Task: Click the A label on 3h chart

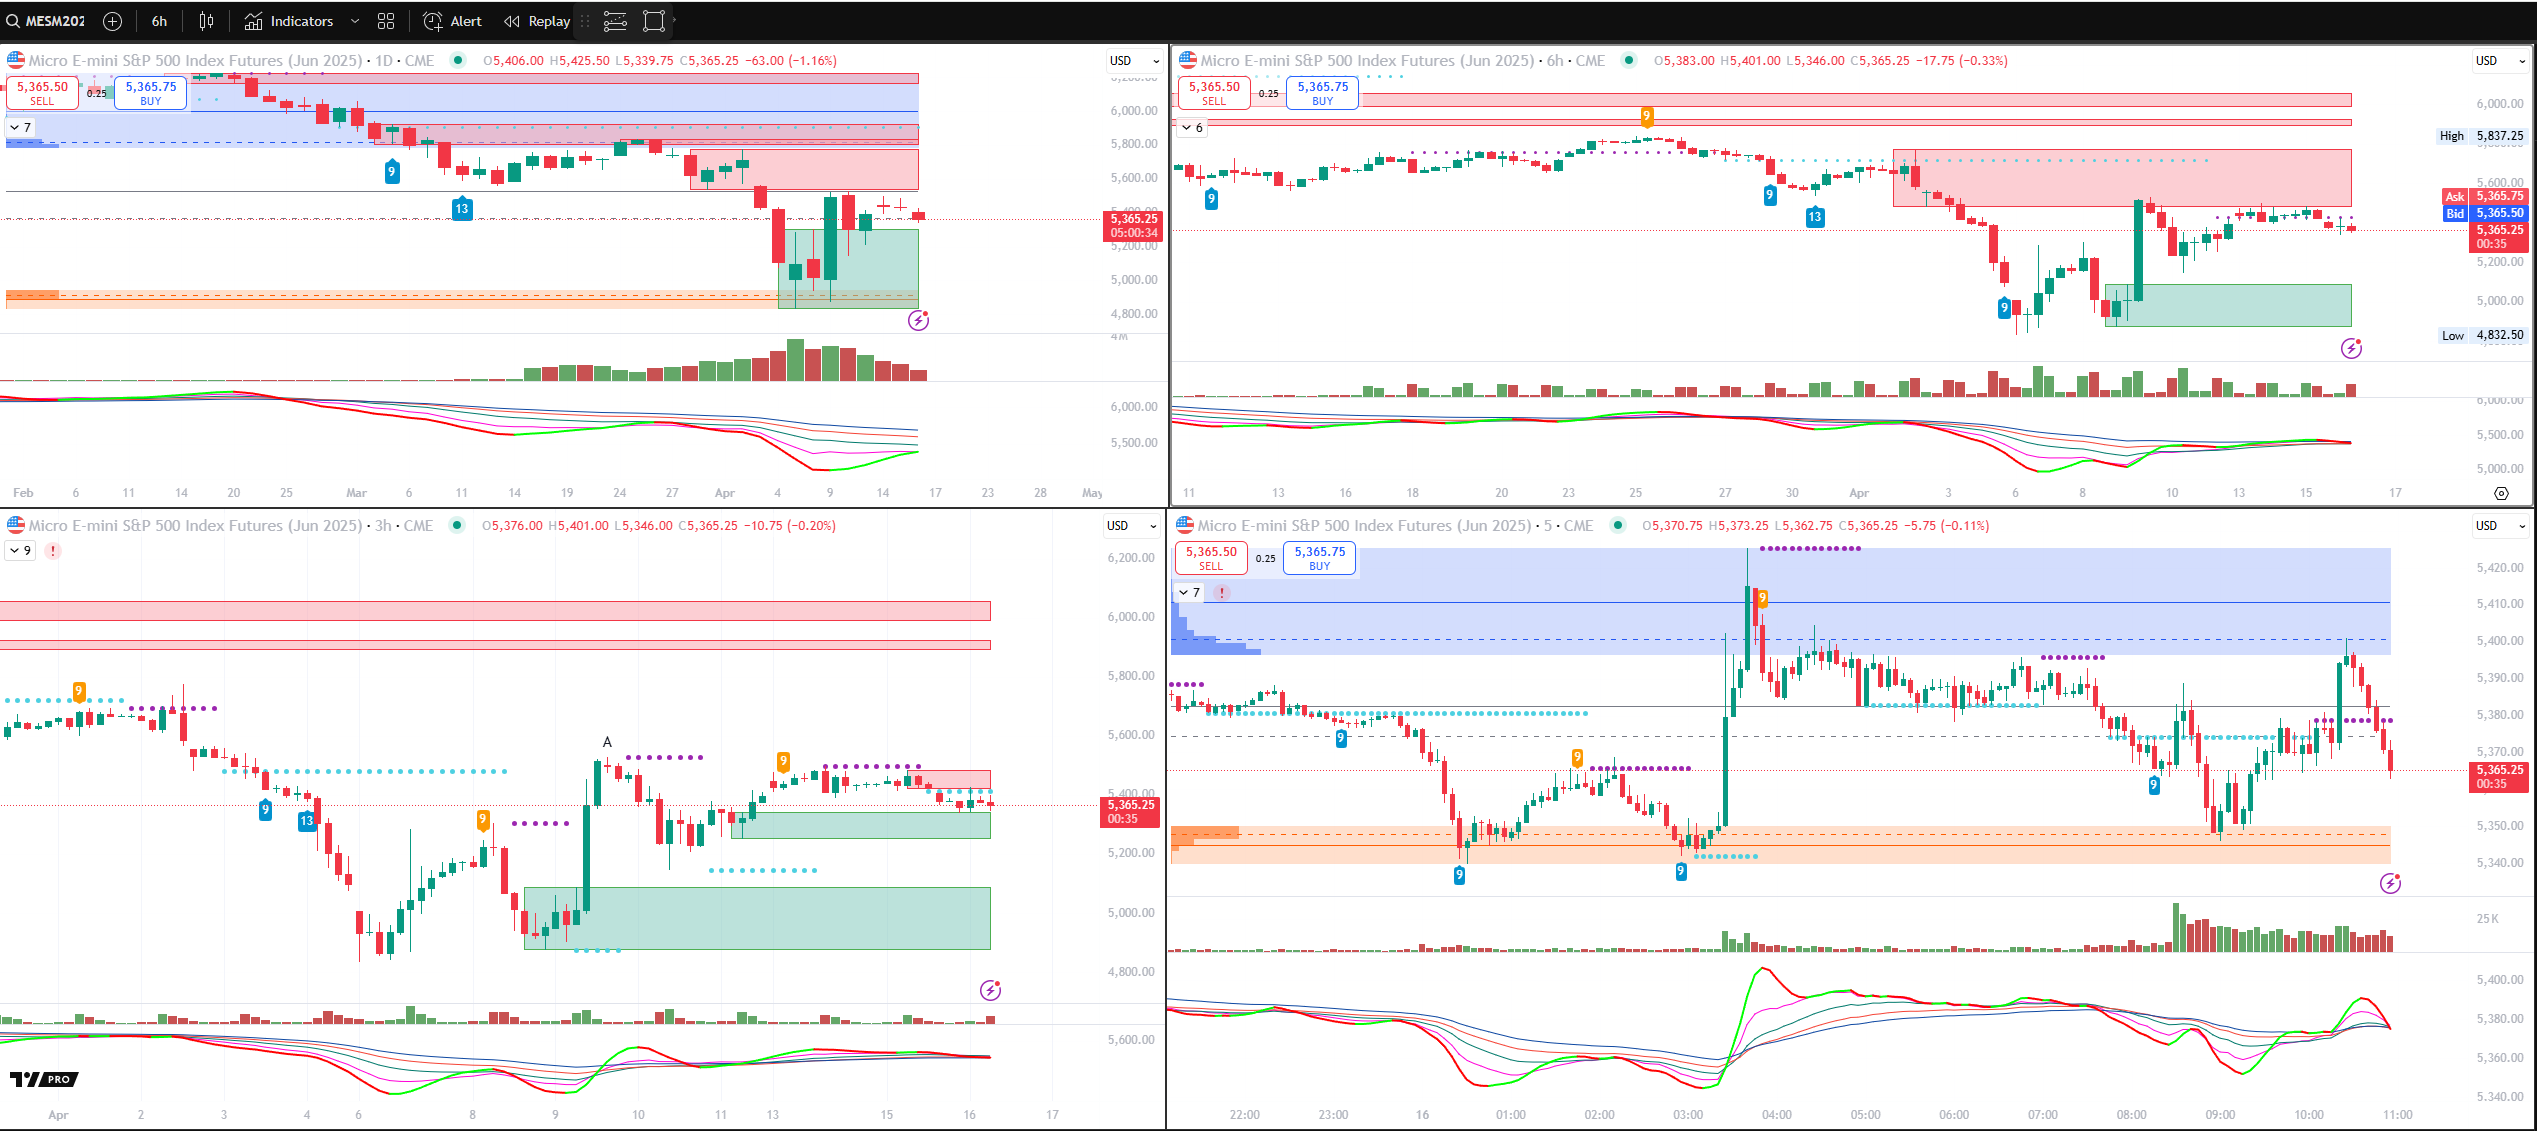Action: coord(607,742)
